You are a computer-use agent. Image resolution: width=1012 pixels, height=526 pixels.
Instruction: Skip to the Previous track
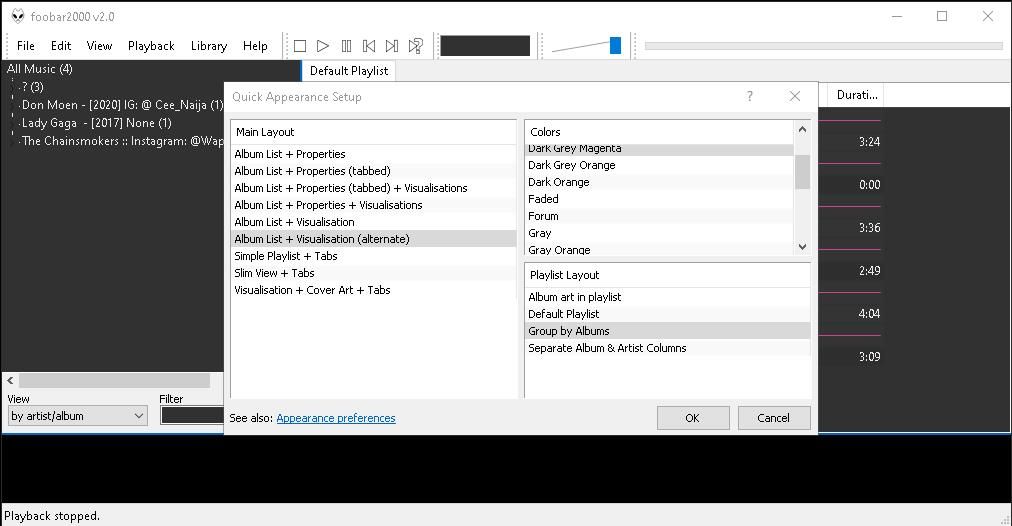pos(369,46)
